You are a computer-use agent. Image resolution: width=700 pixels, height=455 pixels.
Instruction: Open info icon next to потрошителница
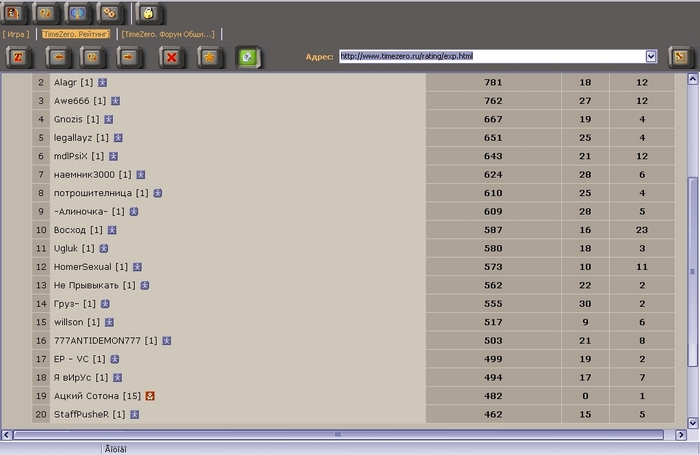pos(158,193)
